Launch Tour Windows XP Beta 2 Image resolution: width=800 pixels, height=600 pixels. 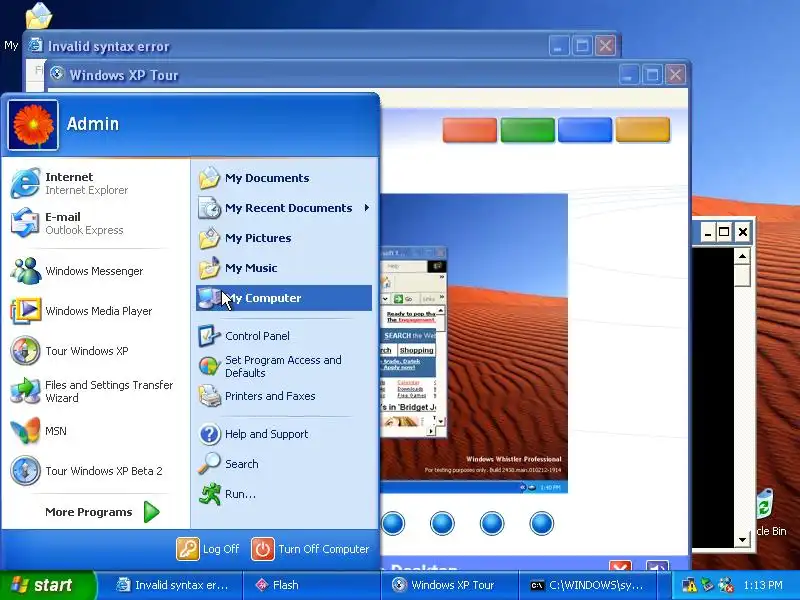(95, 471)
